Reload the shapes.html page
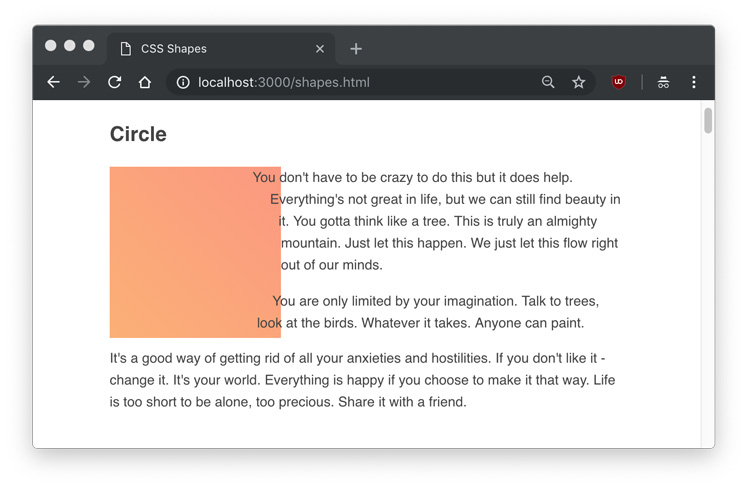Screen dimensions: 747x488 coord(114,82)
